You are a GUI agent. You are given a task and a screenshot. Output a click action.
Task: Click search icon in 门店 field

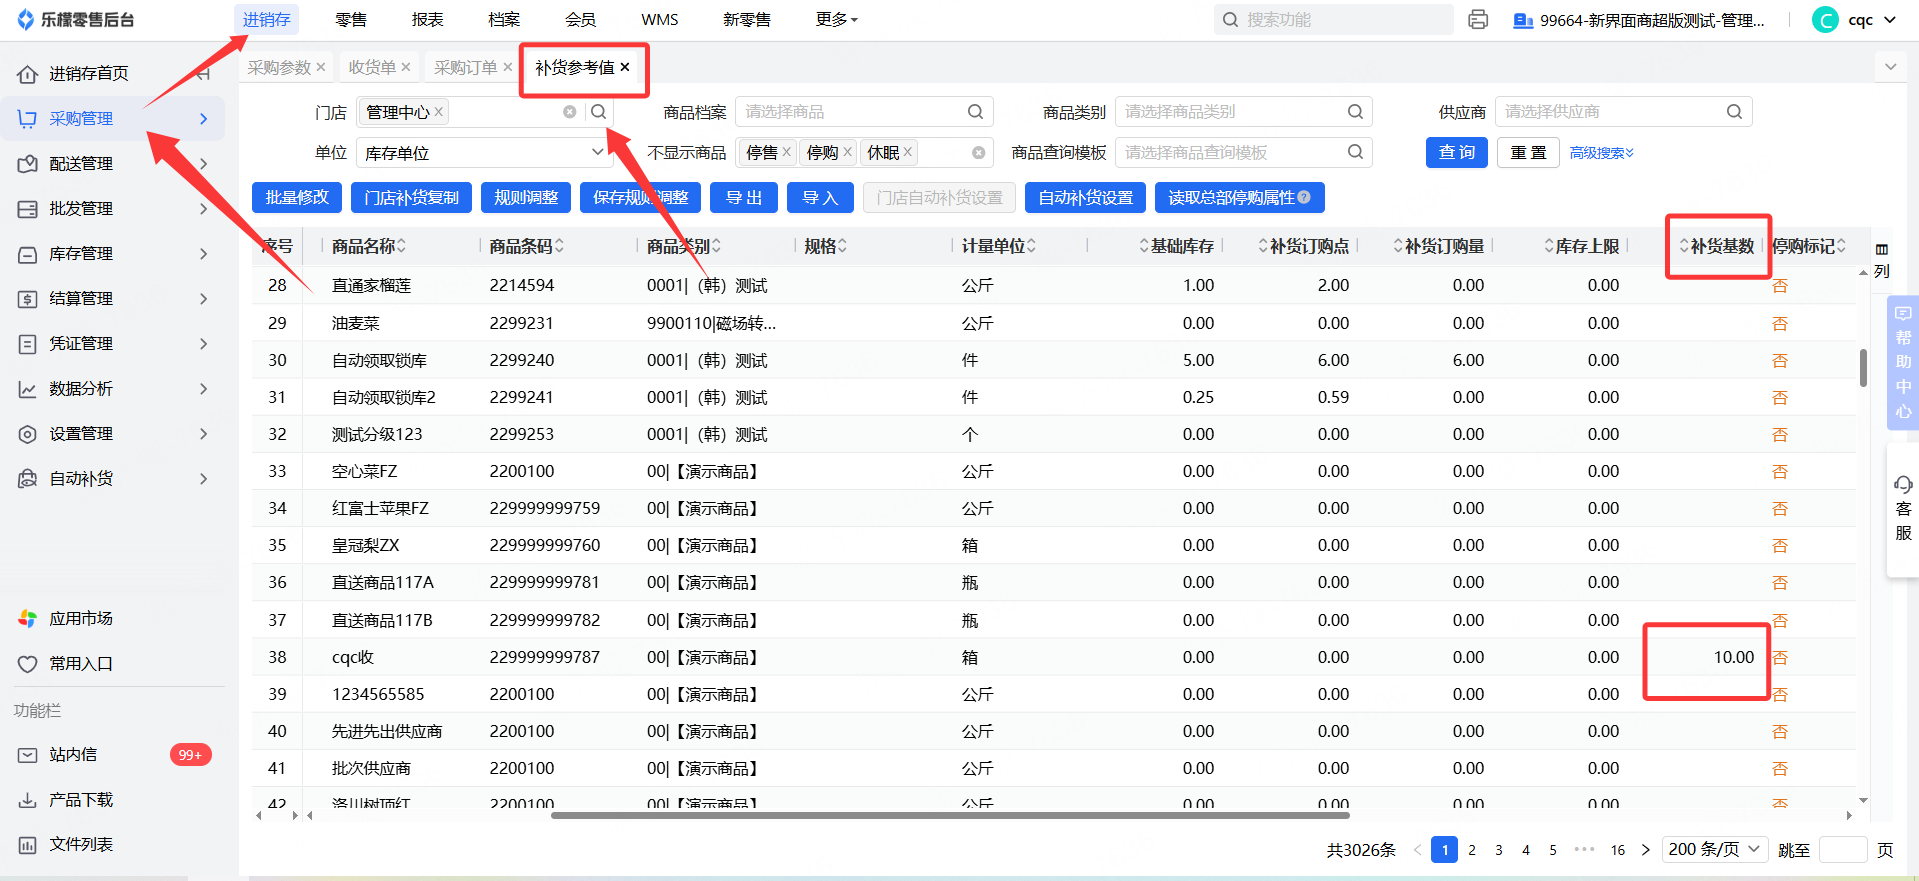click(598, 112)
